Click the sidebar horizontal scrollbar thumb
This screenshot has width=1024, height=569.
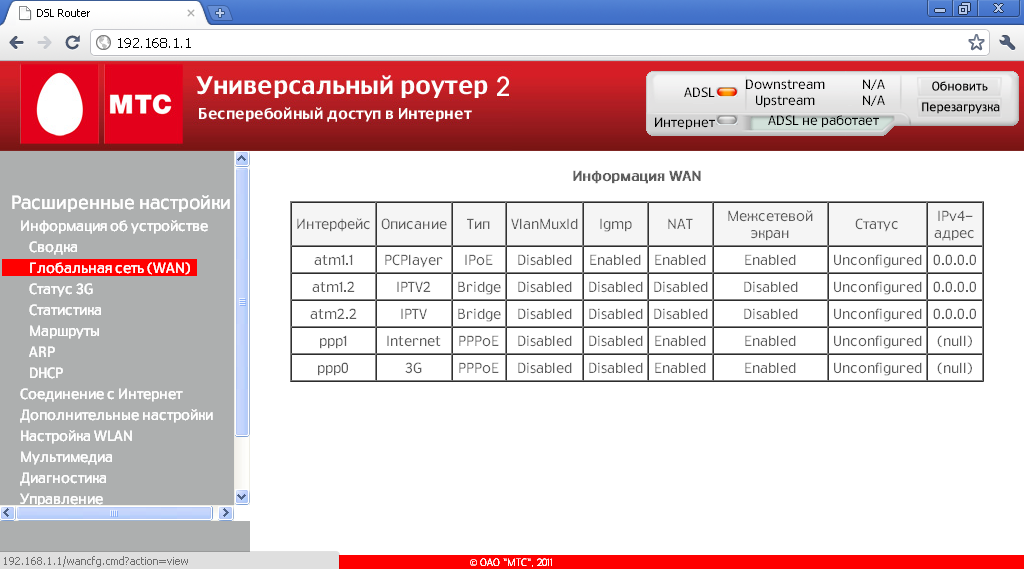114,513
